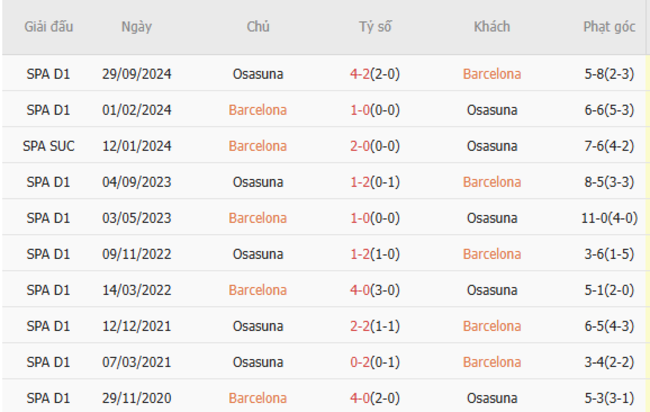Click the "Giải đấu" column header
Viewport: 650px width, 412px height.
[x=50, y=27]
